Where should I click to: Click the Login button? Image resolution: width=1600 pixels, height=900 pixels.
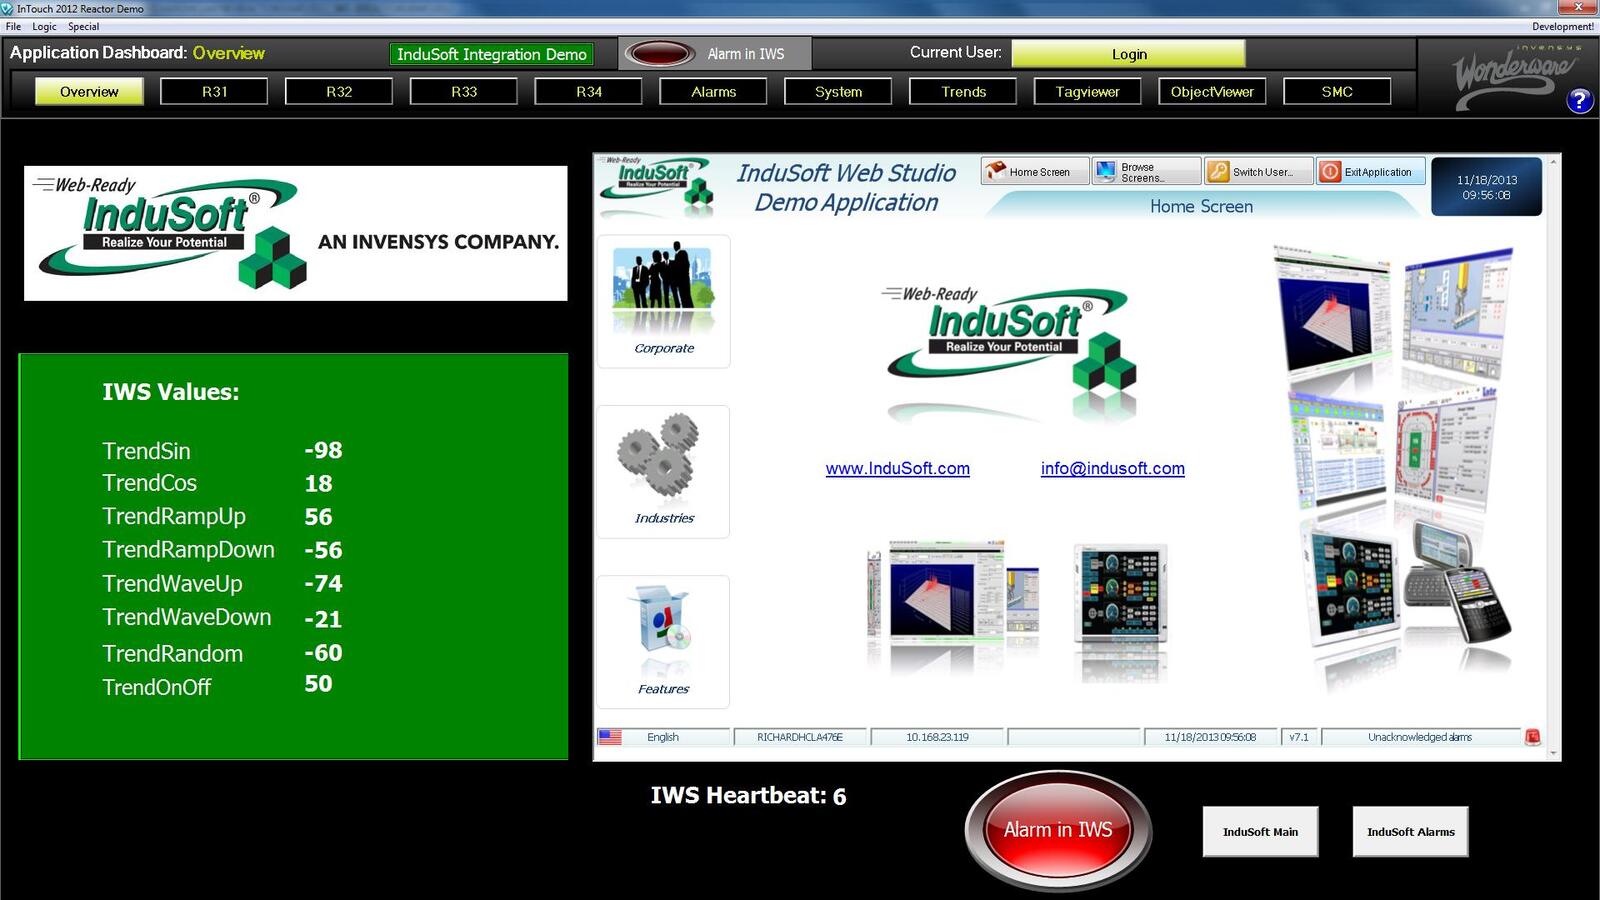pos(1128,54)
